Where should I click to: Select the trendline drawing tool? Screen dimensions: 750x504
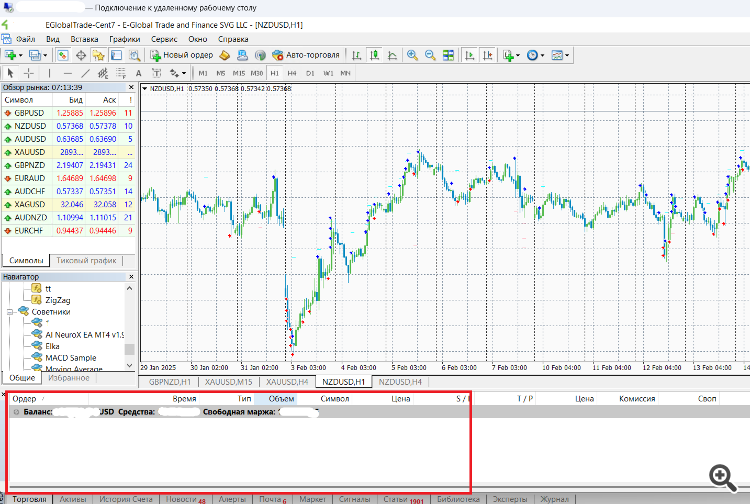click(86, 73)
